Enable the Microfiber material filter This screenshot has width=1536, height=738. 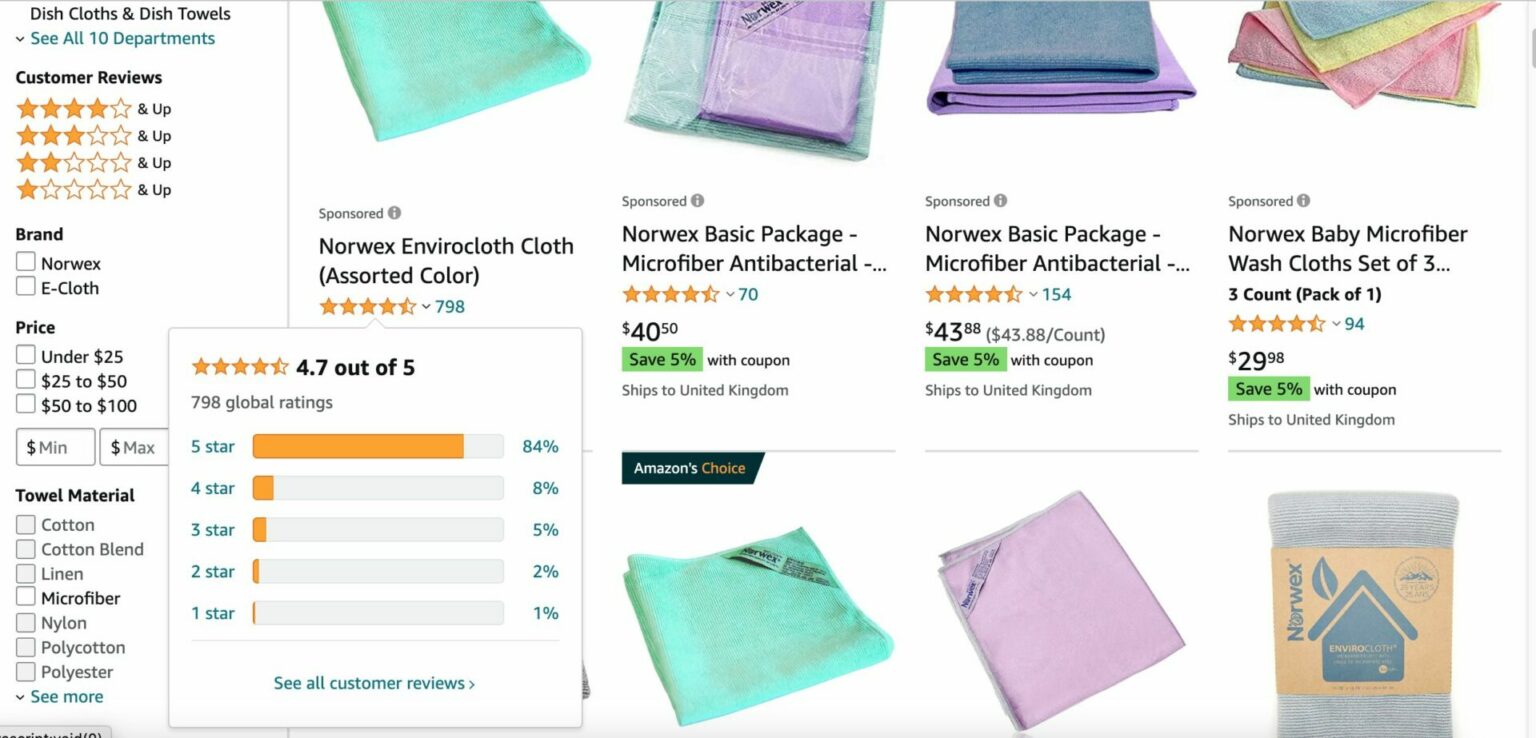(25, 597)
